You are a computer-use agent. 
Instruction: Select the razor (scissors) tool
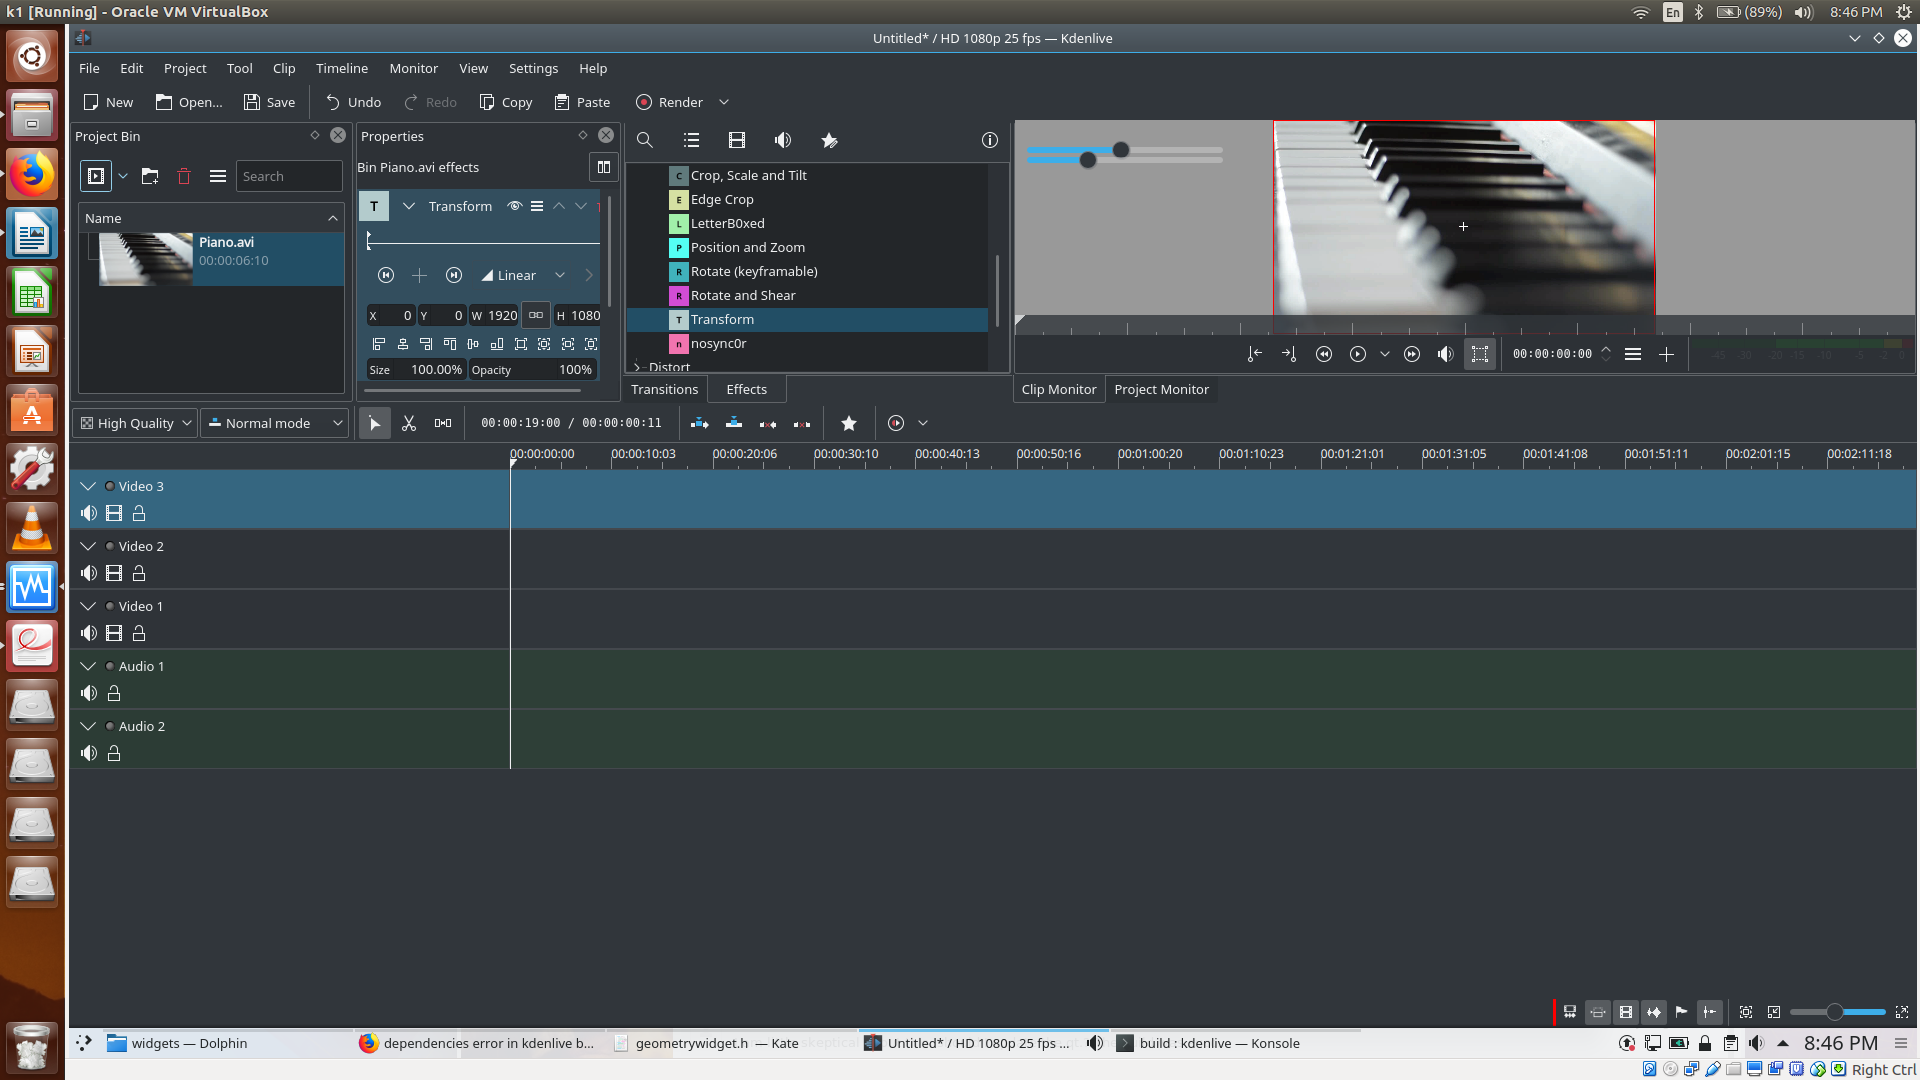[409, 423]
